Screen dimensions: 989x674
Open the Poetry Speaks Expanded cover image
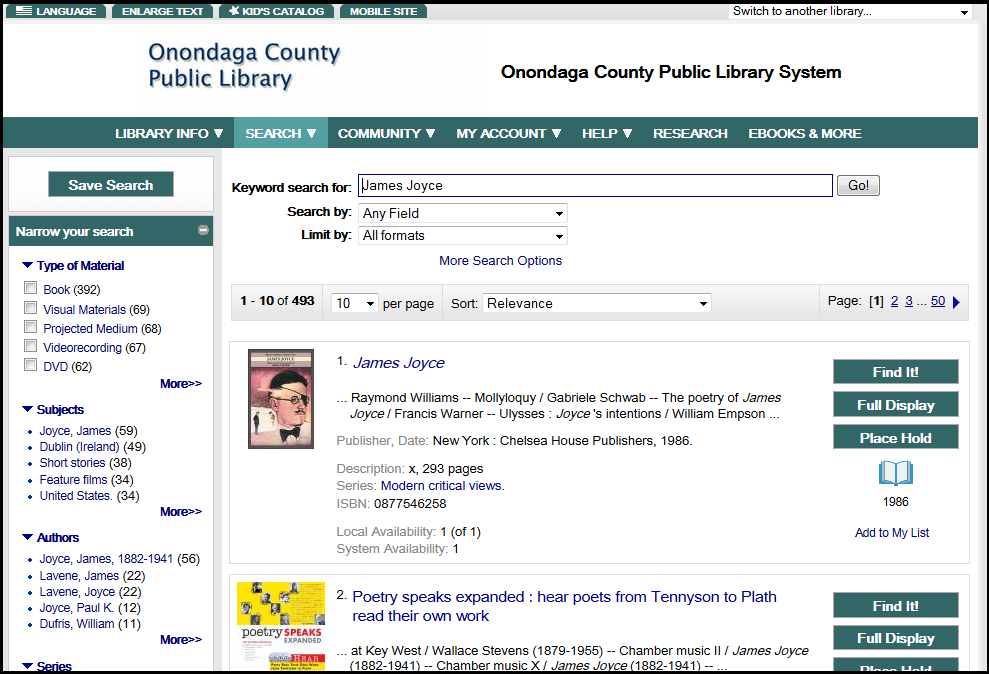tap(281, 626)
